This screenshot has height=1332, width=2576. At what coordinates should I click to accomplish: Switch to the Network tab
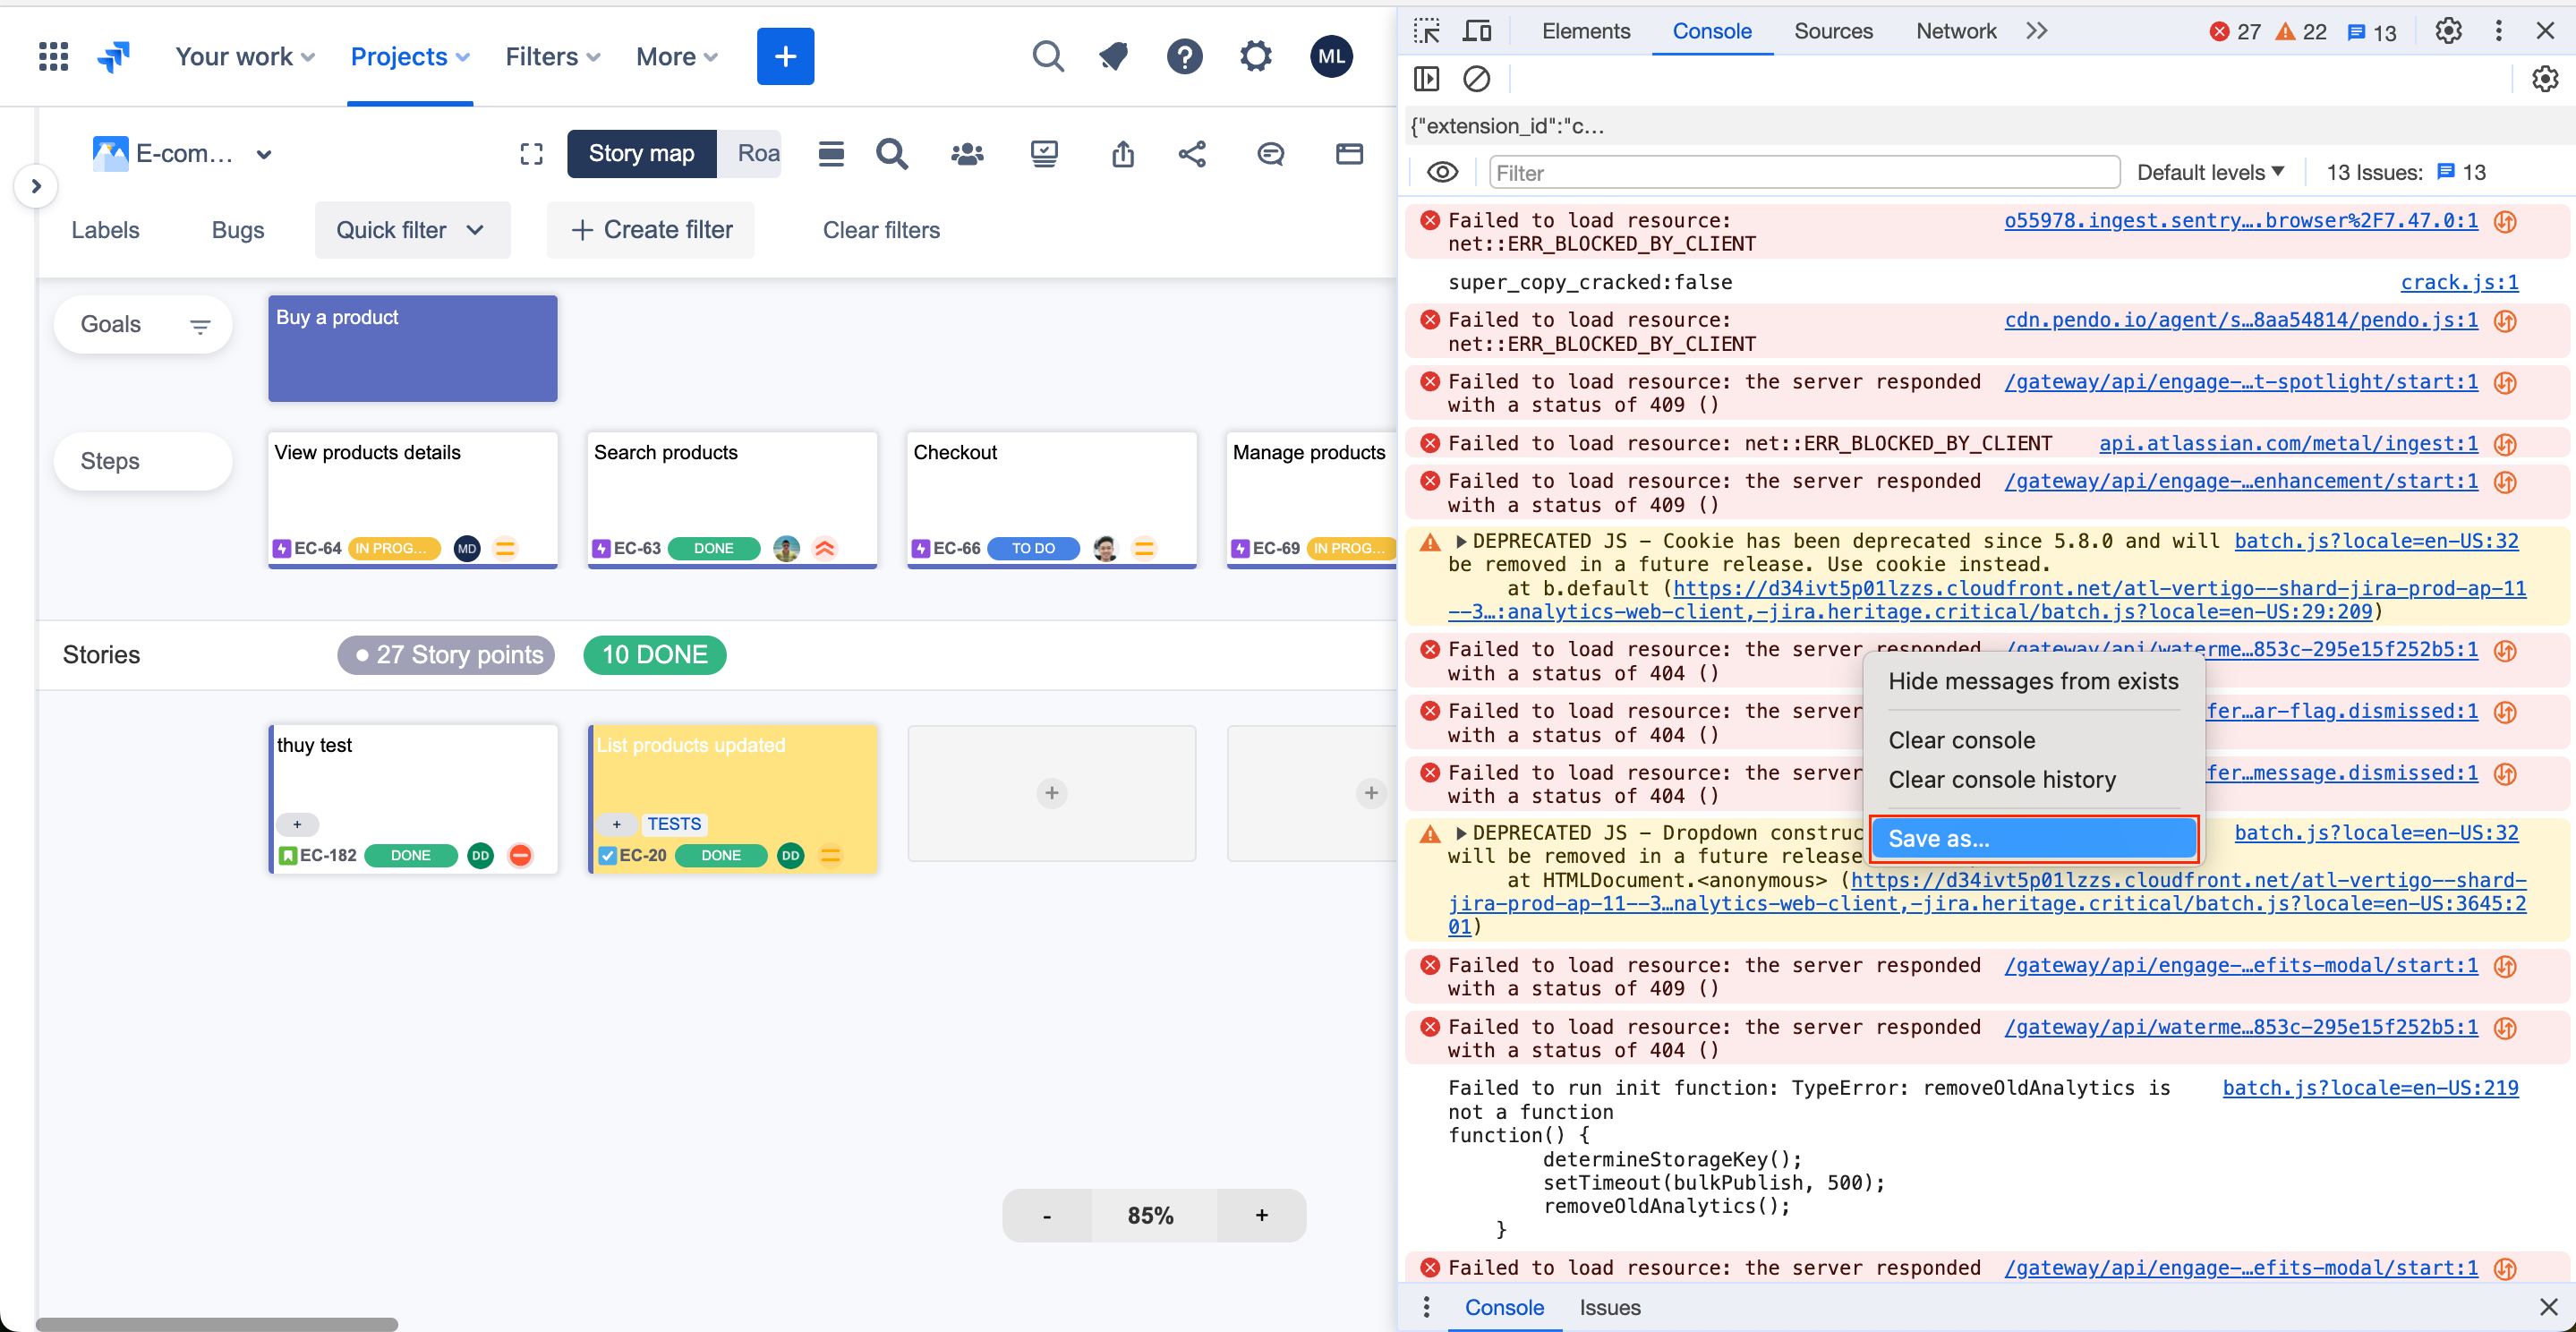[1955, 31]
